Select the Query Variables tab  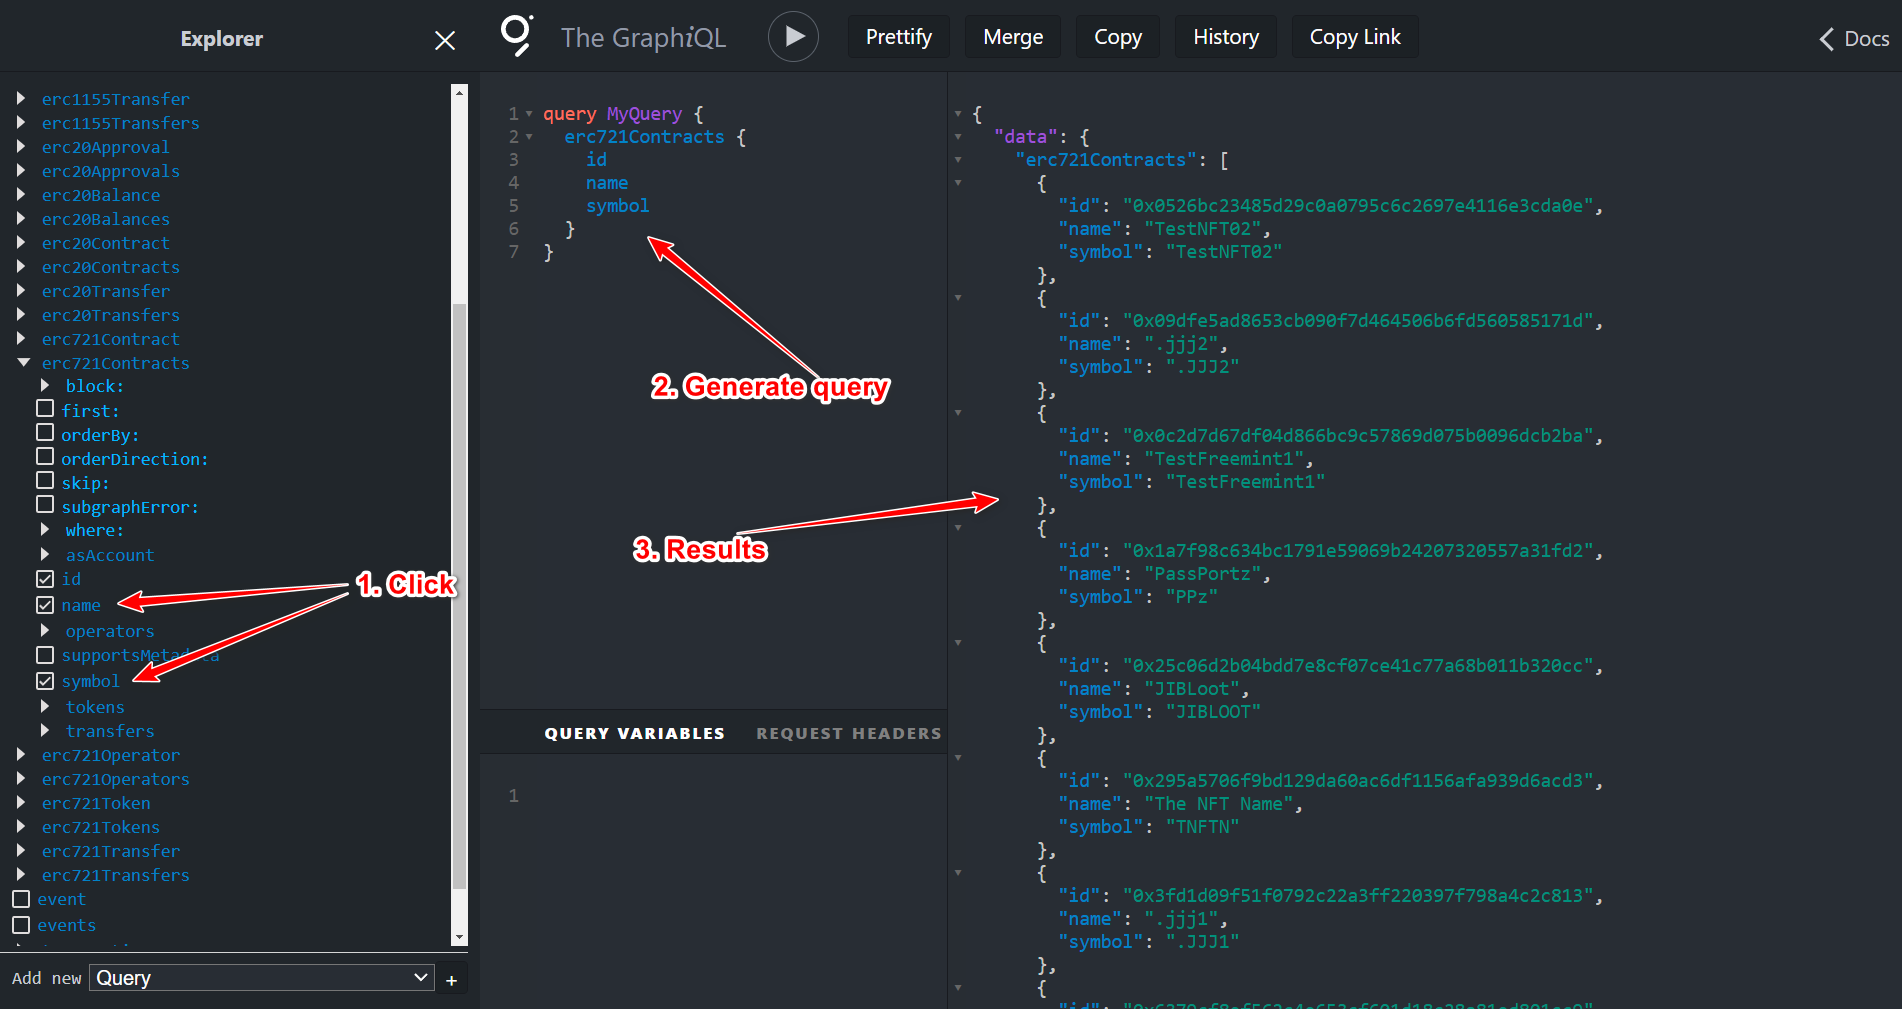coord(634,733)
